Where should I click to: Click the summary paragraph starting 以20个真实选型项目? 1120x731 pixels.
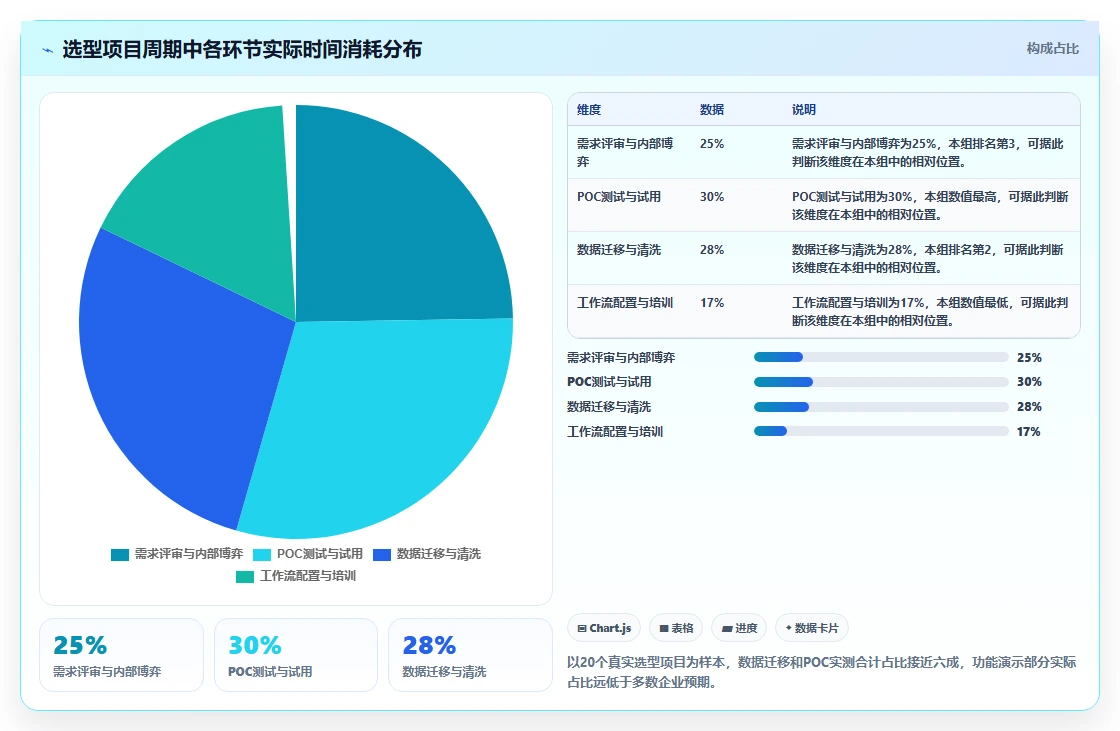click(x=821, y=672)
